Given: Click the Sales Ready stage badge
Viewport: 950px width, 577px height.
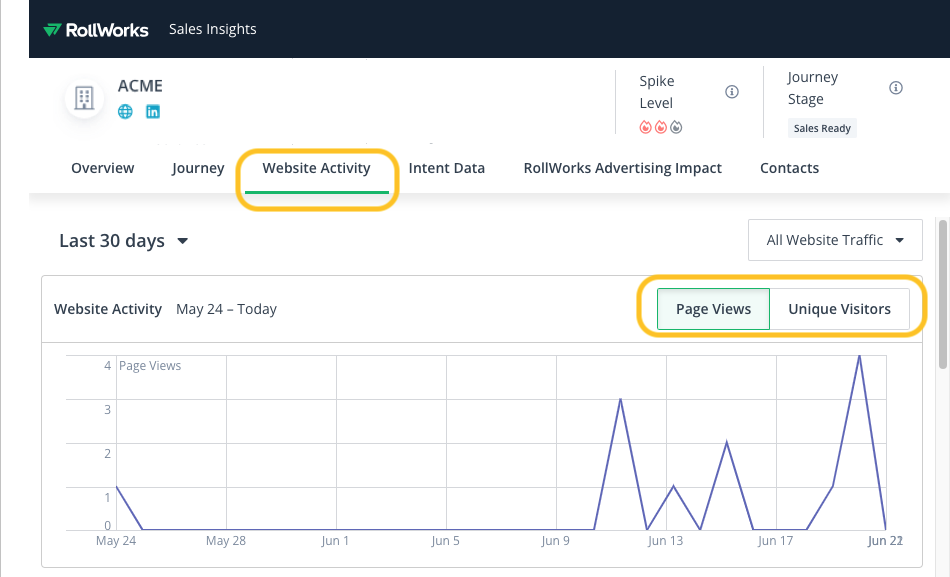Looking at the screenshot, I should coord(822,128).
